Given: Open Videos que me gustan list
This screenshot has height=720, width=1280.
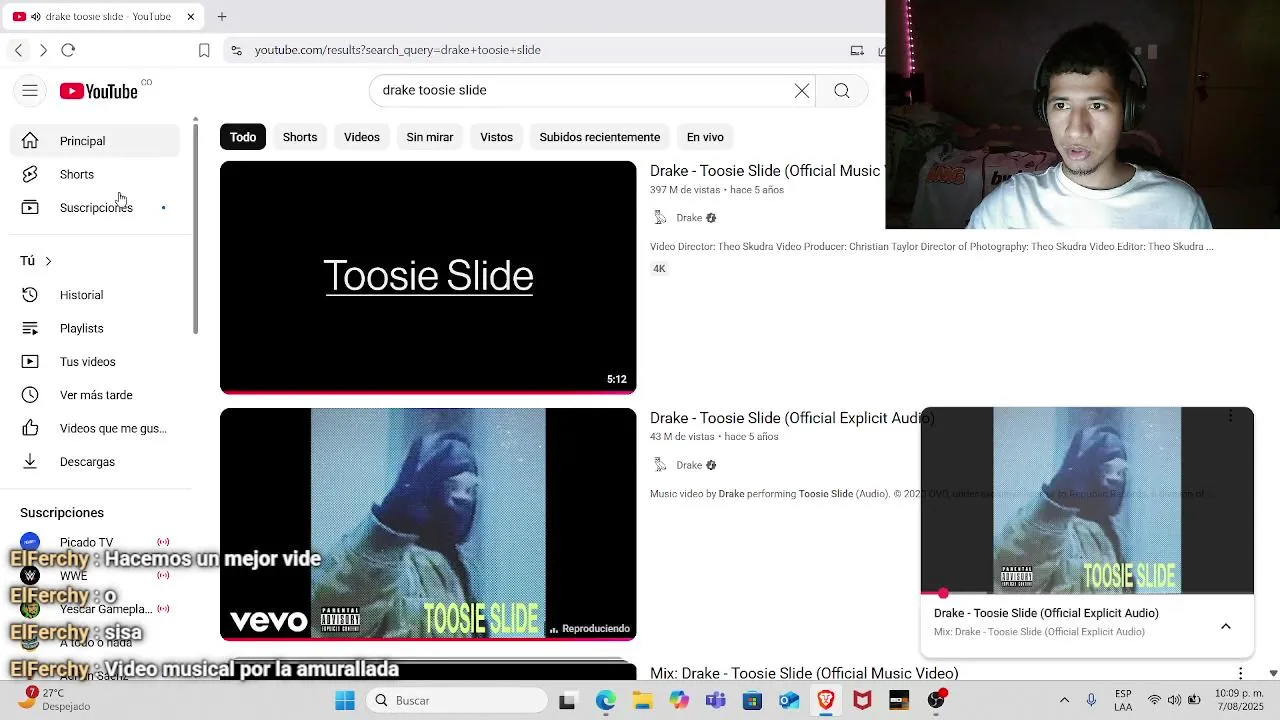Looking at the screenshot, I should pyautogui.click(x=95, y=428).
